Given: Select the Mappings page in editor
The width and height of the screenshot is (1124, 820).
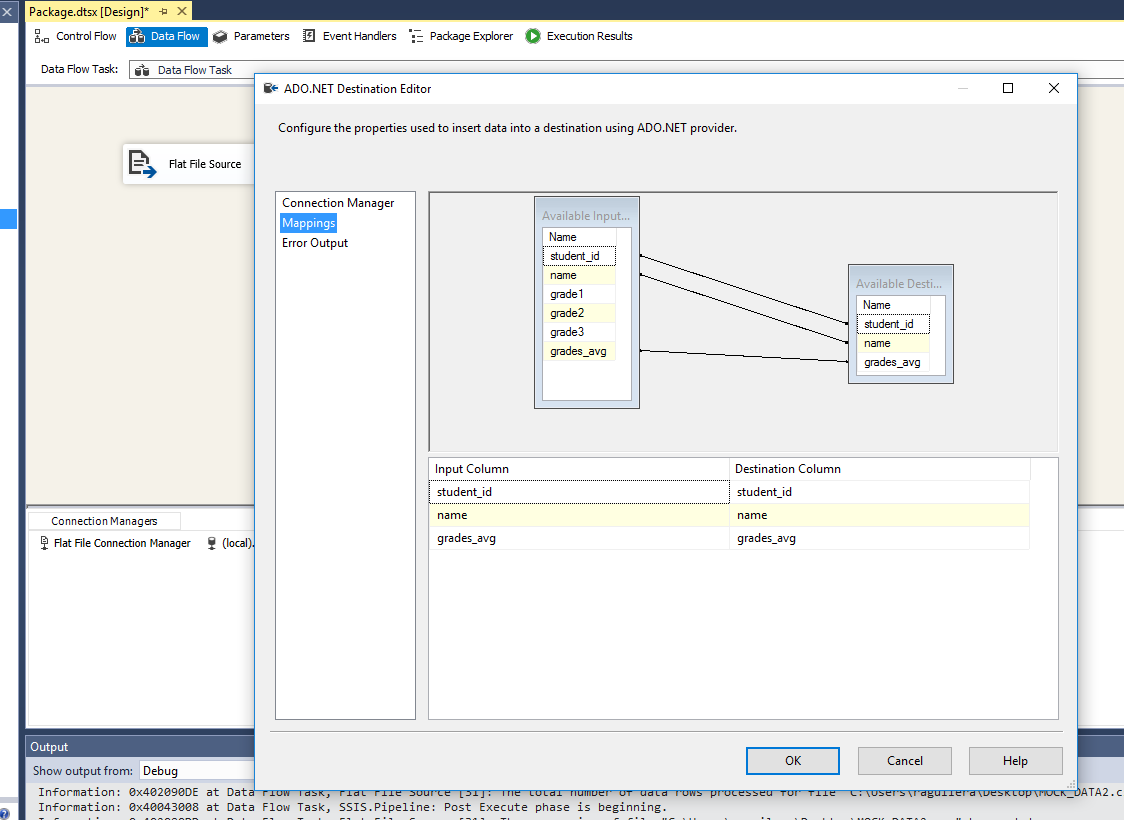Looking at the screenshot, I should click(308, 223).
